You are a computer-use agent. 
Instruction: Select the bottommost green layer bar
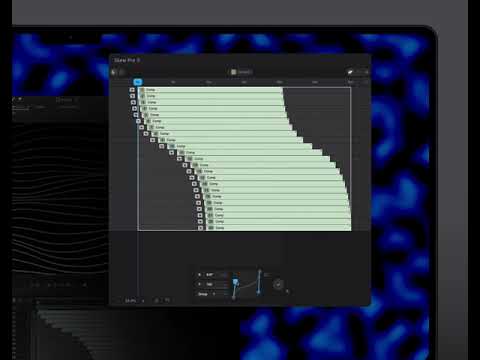point(278,228)
